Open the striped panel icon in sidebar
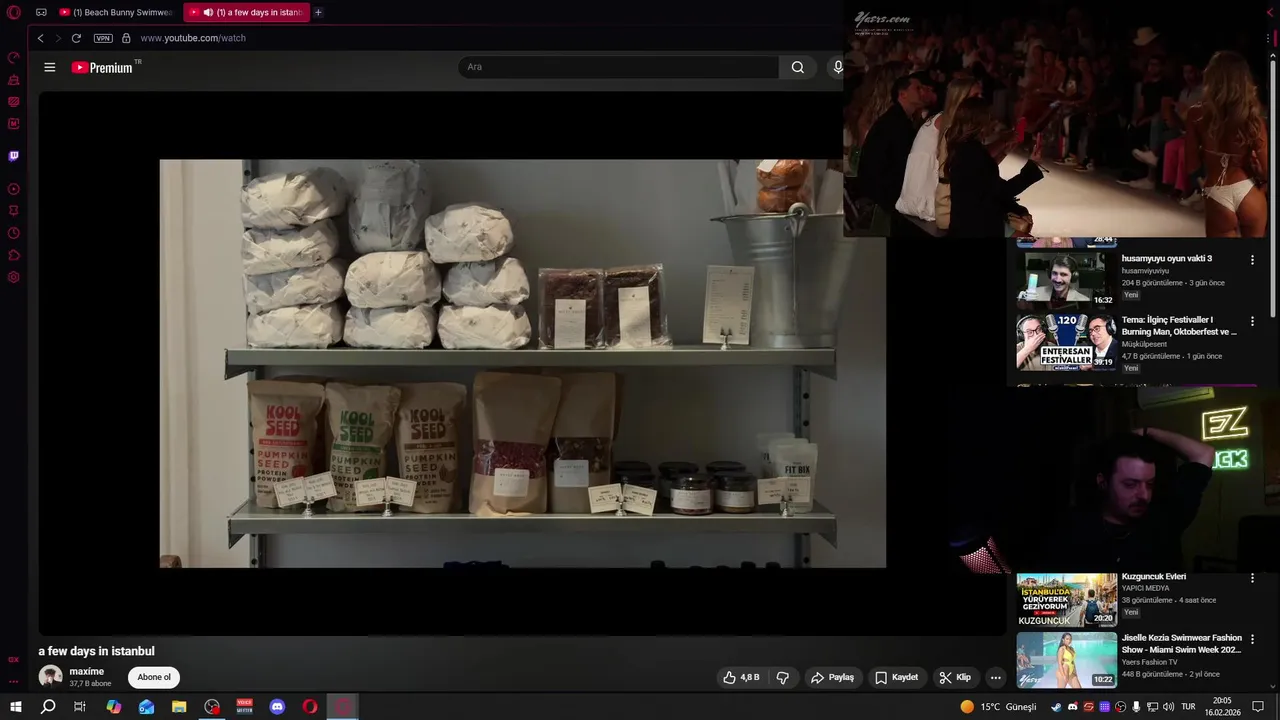 click(x=14, y=102)
